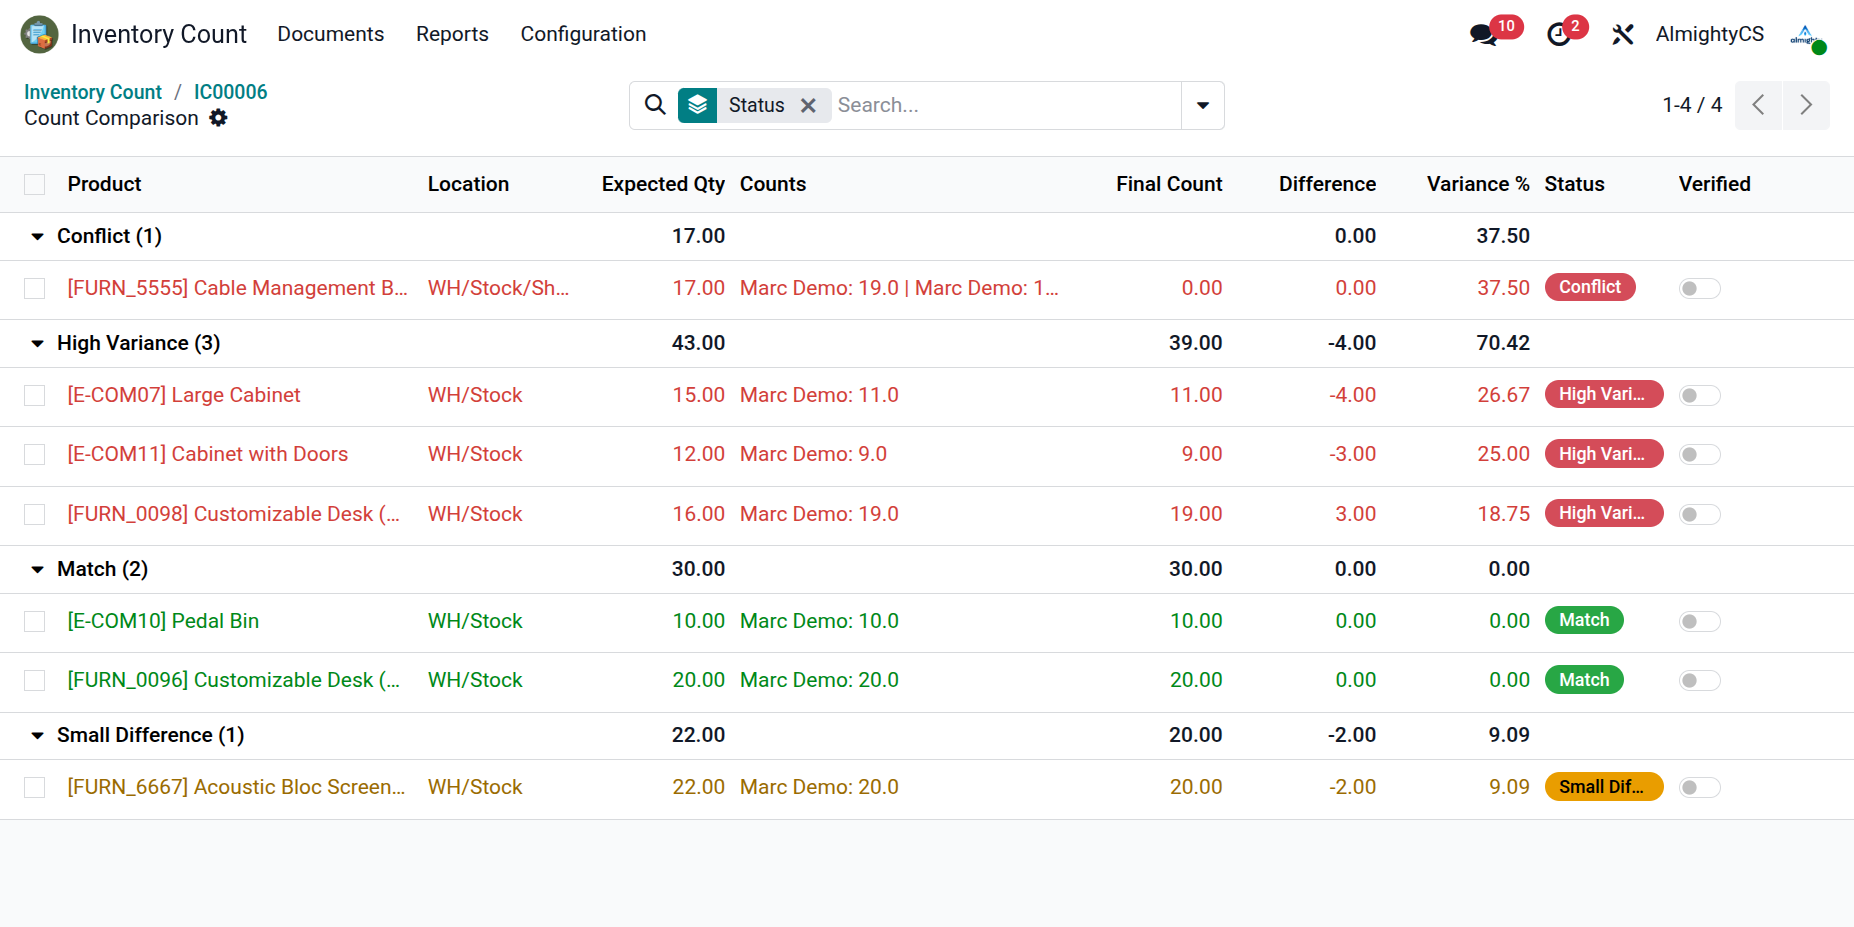Click the Inventory Count app logo icon
The height and width of the screenshot is (927, 1854).
click(39, 34)
